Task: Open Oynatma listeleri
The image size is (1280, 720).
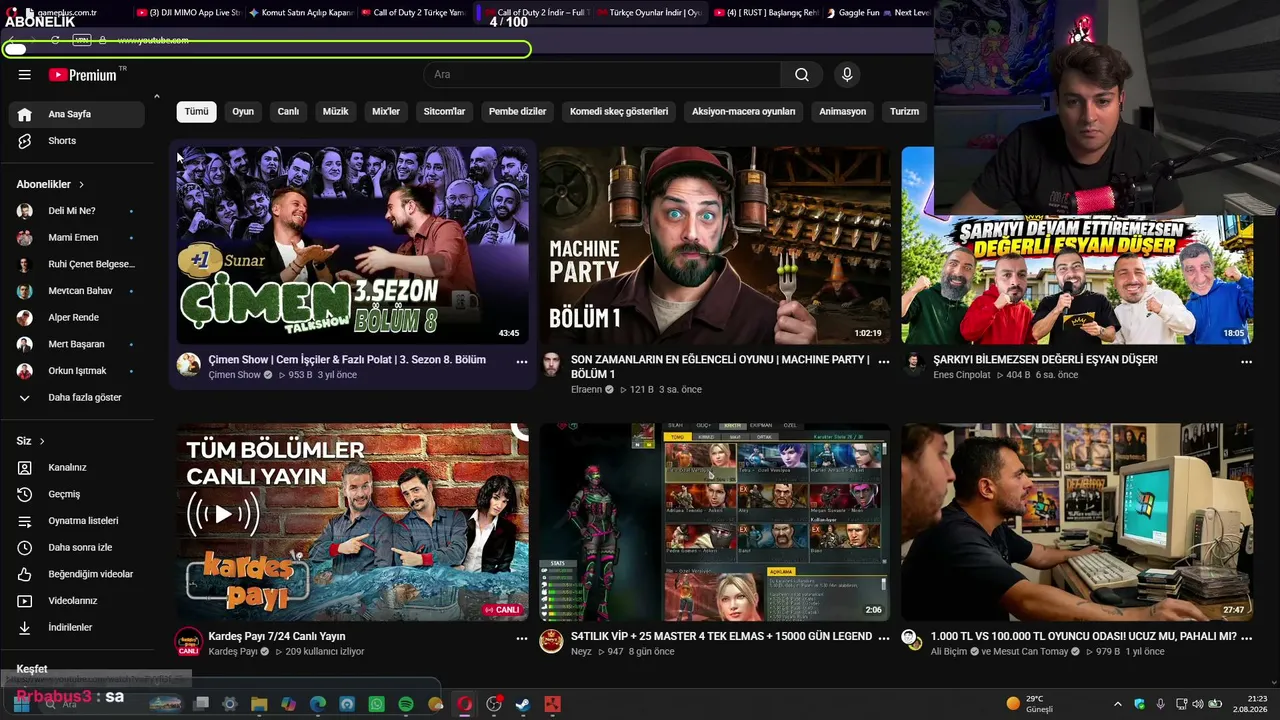Action: [x=76, y=521]
